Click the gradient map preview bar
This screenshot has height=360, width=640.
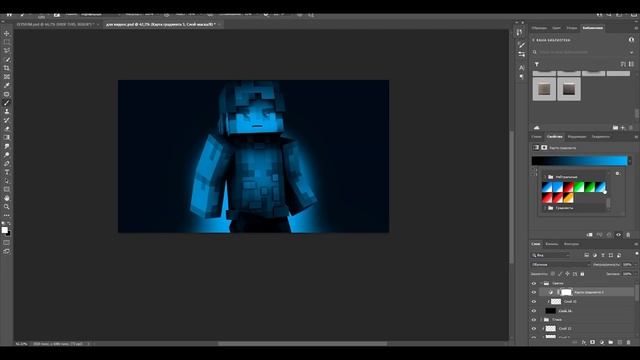click(x=579, y=161)
